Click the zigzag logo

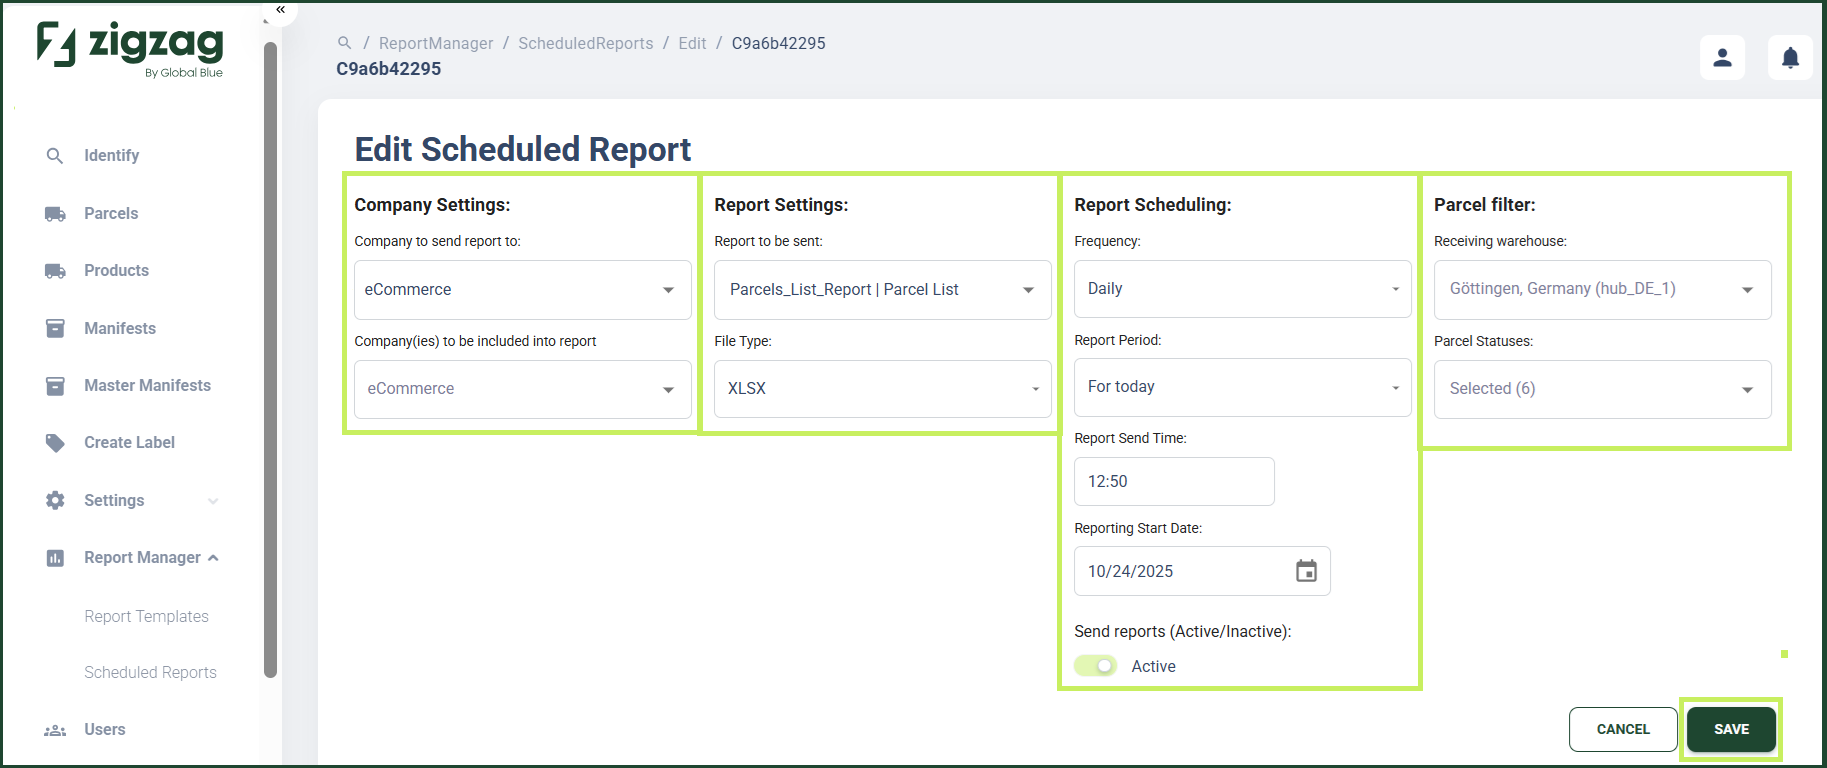click(x=130, y=47)
